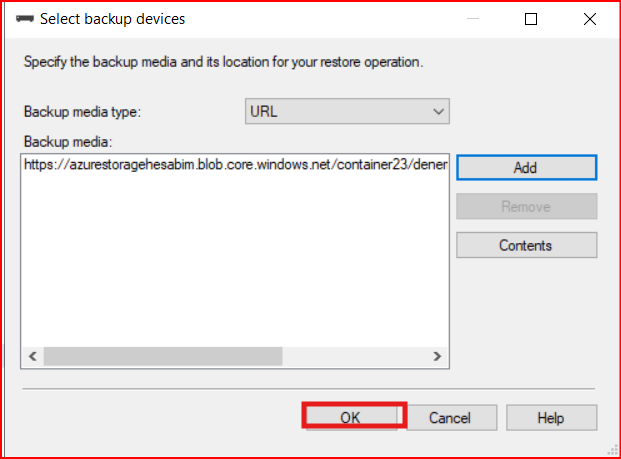Confirm with the OK button
621x459 pixels.
(x=350, y=418)
